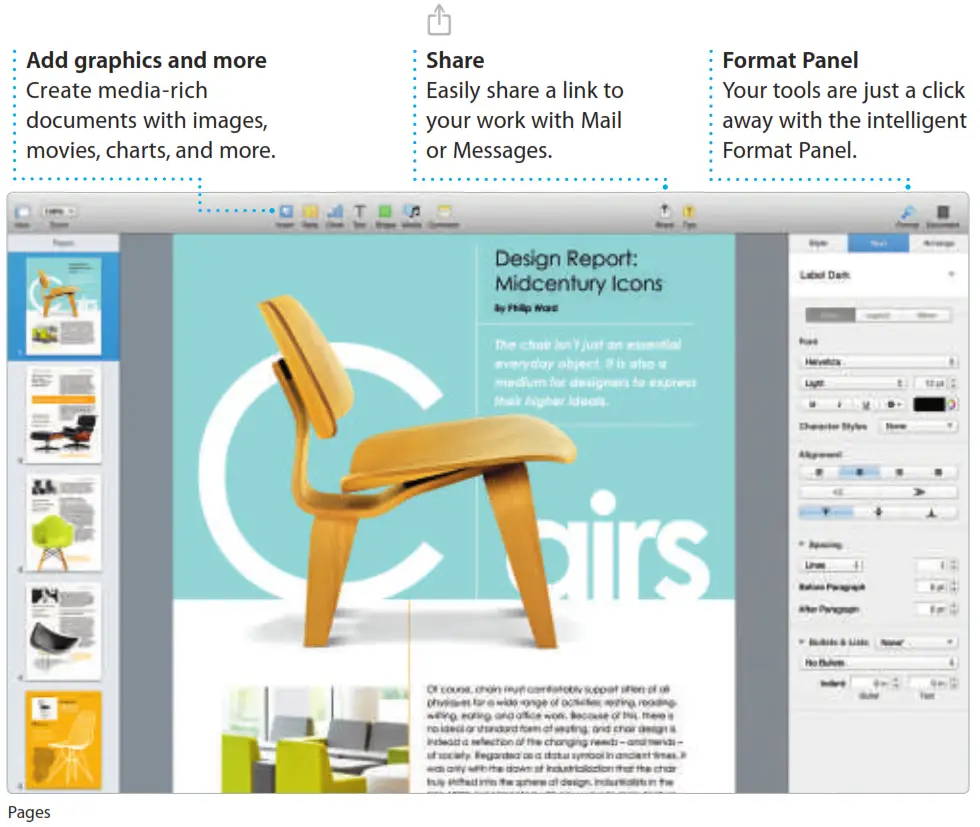Toggle italic formatting
Image resolution: width=980 pixels, height=827 pixels.
(x=839, y=404)
